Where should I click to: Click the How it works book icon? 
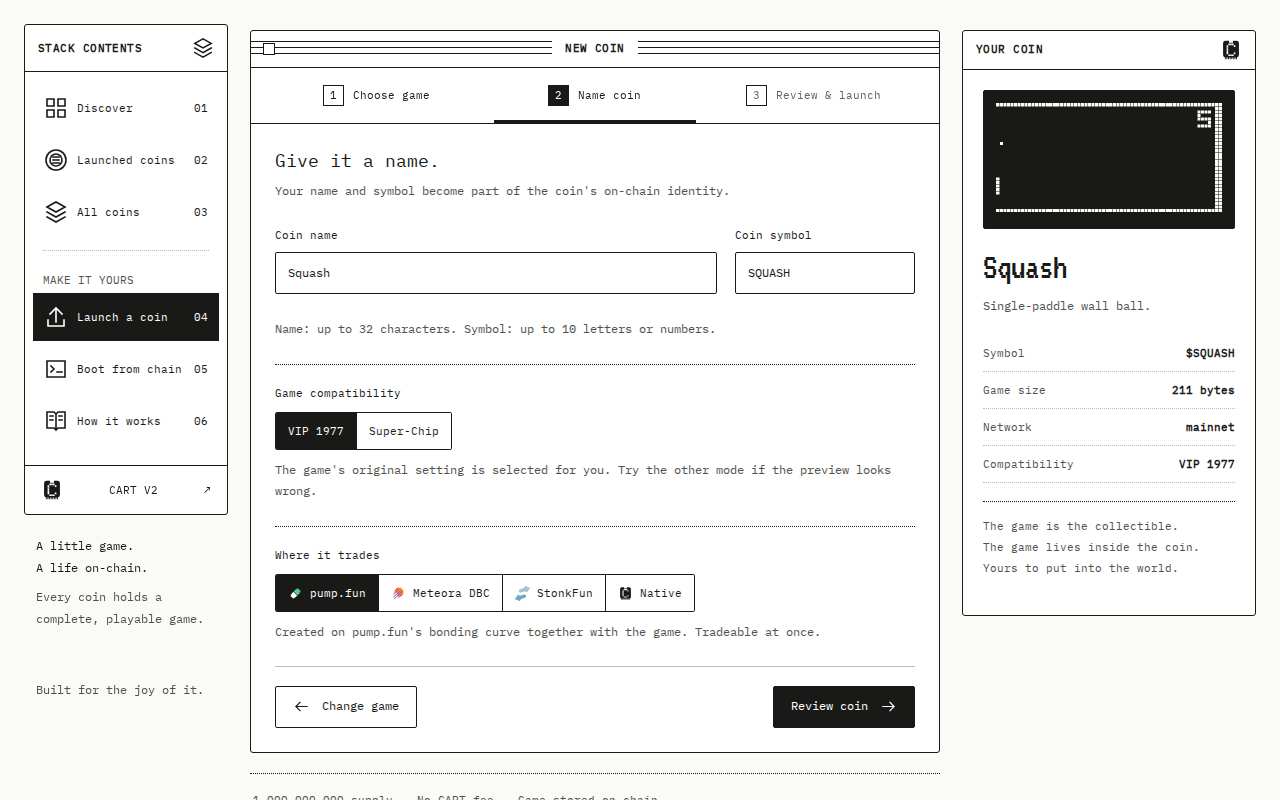coord(56,421)
